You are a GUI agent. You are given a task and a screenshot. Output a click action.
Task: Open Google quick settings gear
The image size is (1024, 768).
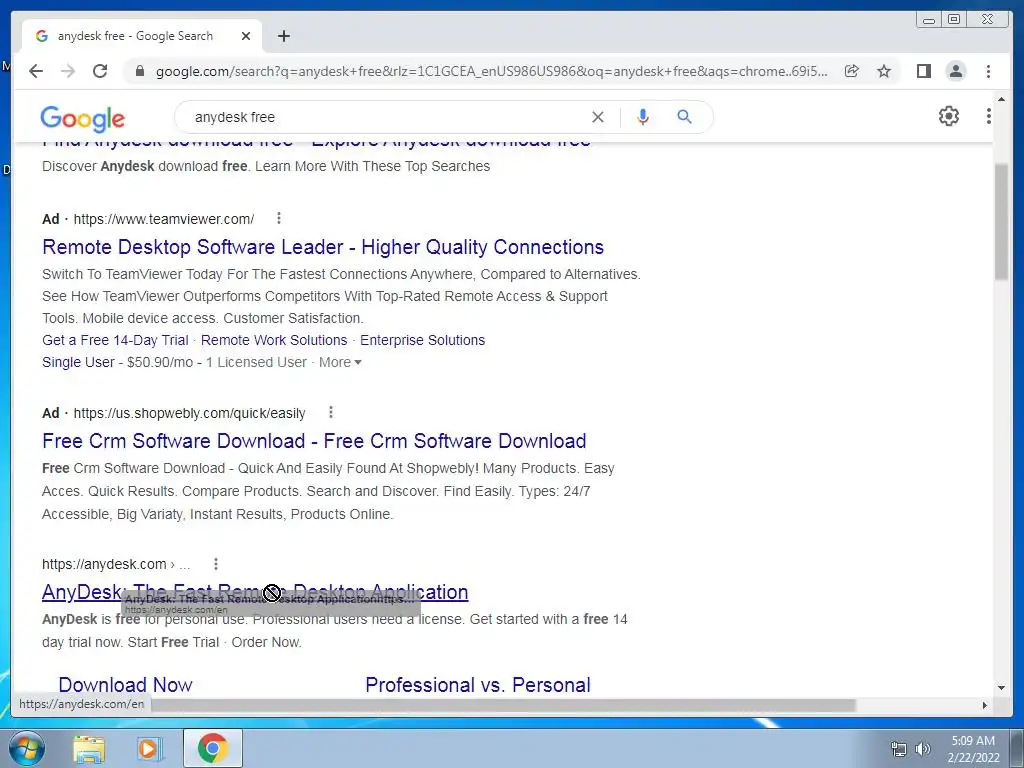pyautogui.click(x=949, y=116)
